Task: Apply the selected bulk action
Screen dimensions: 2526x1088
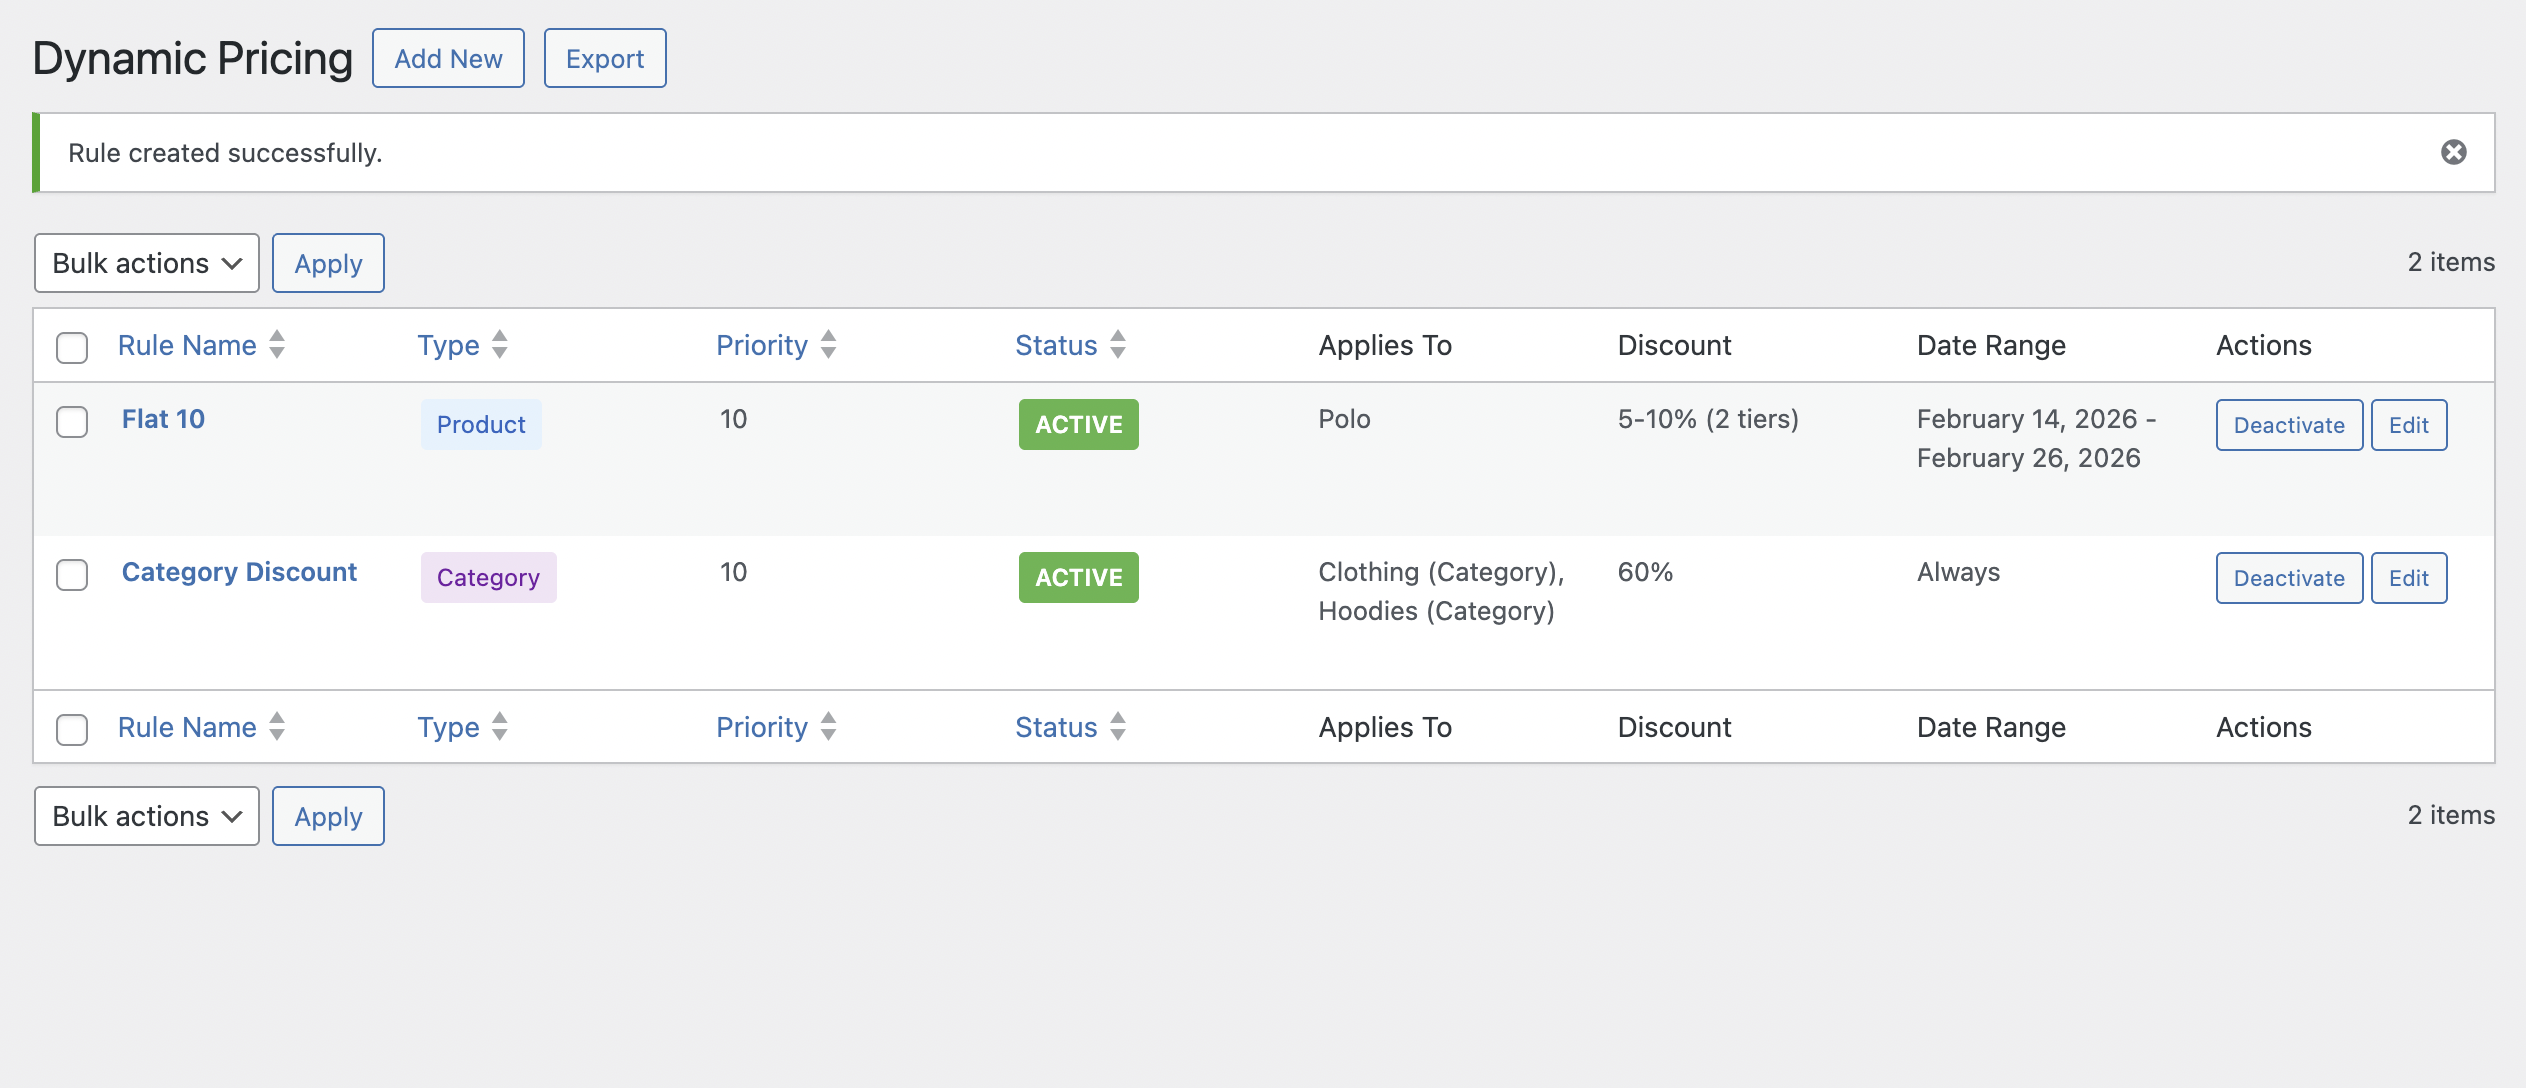Action: pos(328,263)
